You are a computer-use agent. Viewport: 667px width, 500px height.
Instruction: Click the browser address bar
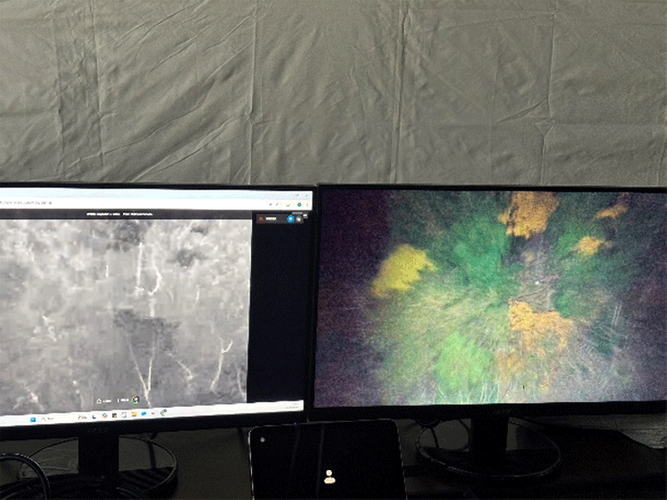(128, 203)
